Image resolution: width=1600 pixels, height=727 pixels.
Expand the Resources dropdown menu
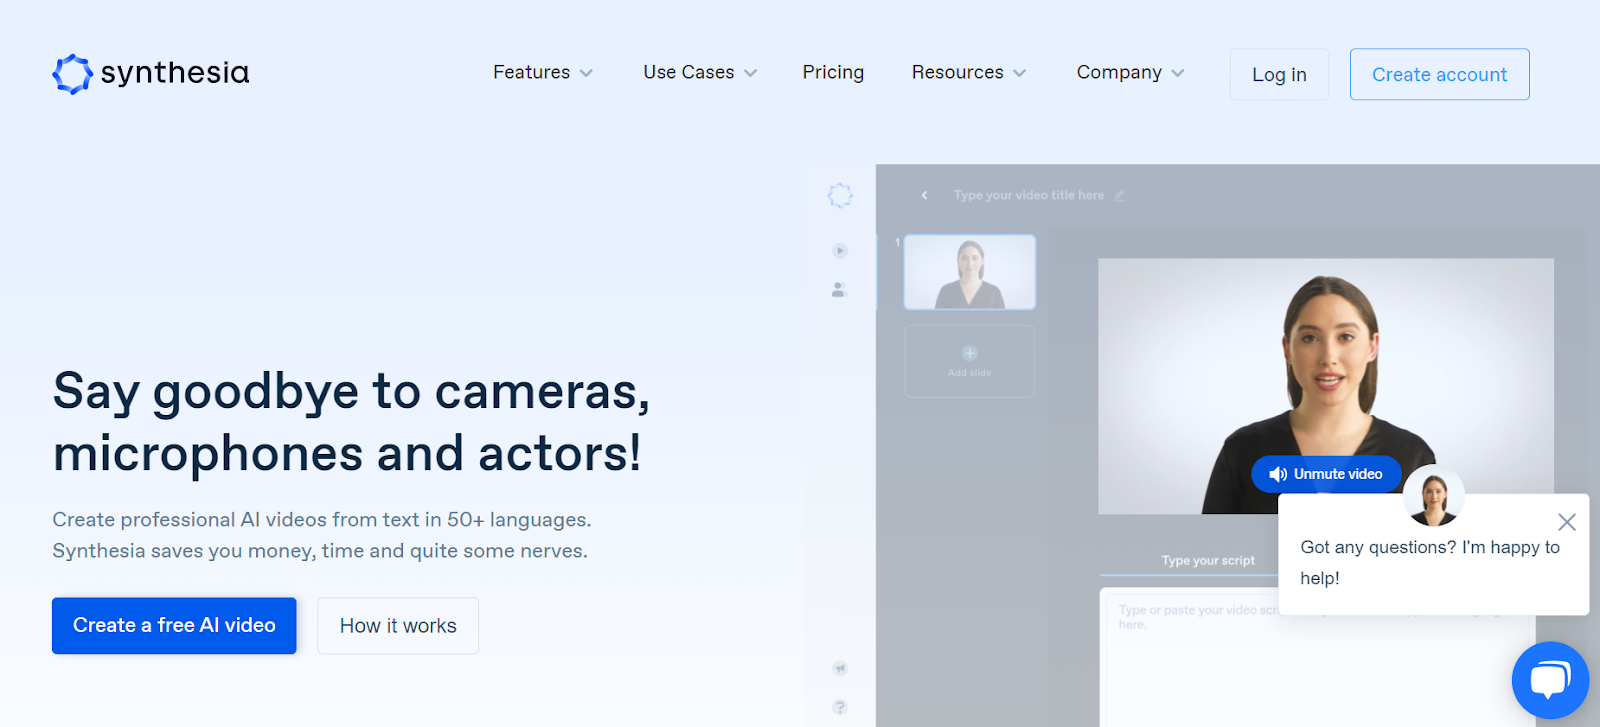pos(969,72)
